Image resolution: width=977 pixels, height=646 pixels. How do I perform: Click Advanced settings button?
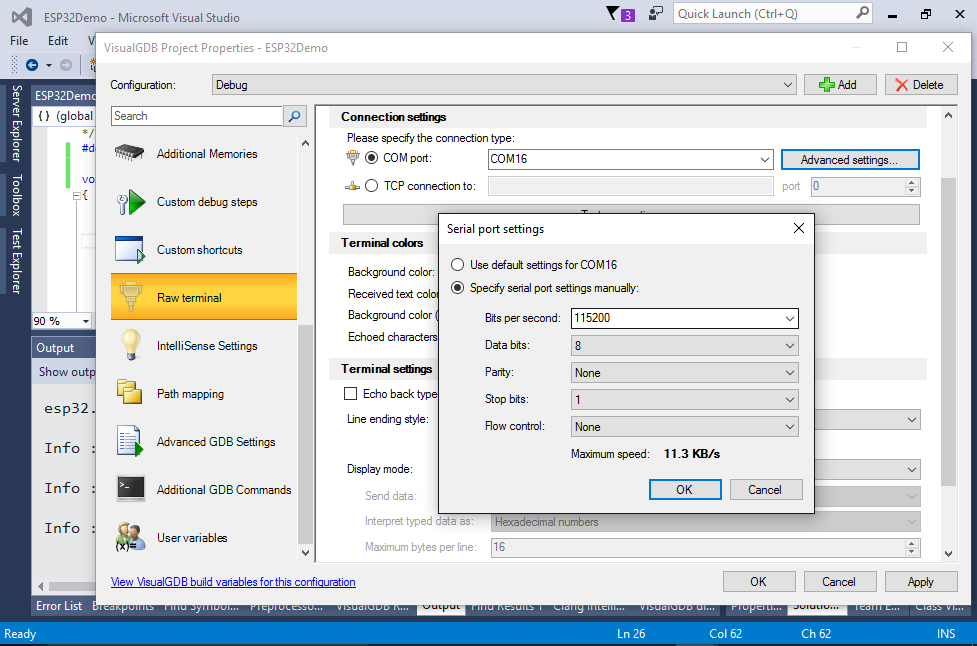tap(850, 159)
